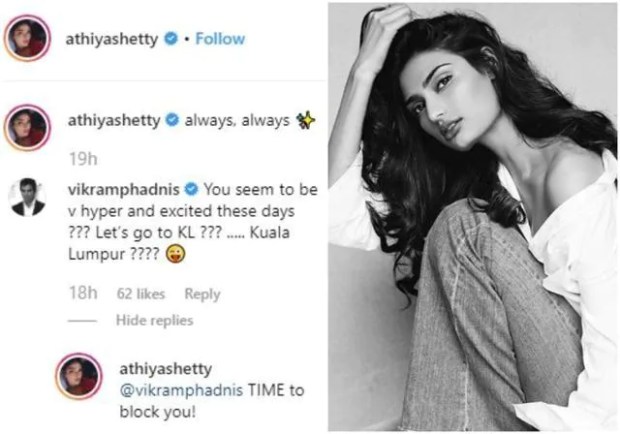Viewport: 620px width, 434px height.
Task: Collapse thread with Hide replies
Action: coord(154,320)
